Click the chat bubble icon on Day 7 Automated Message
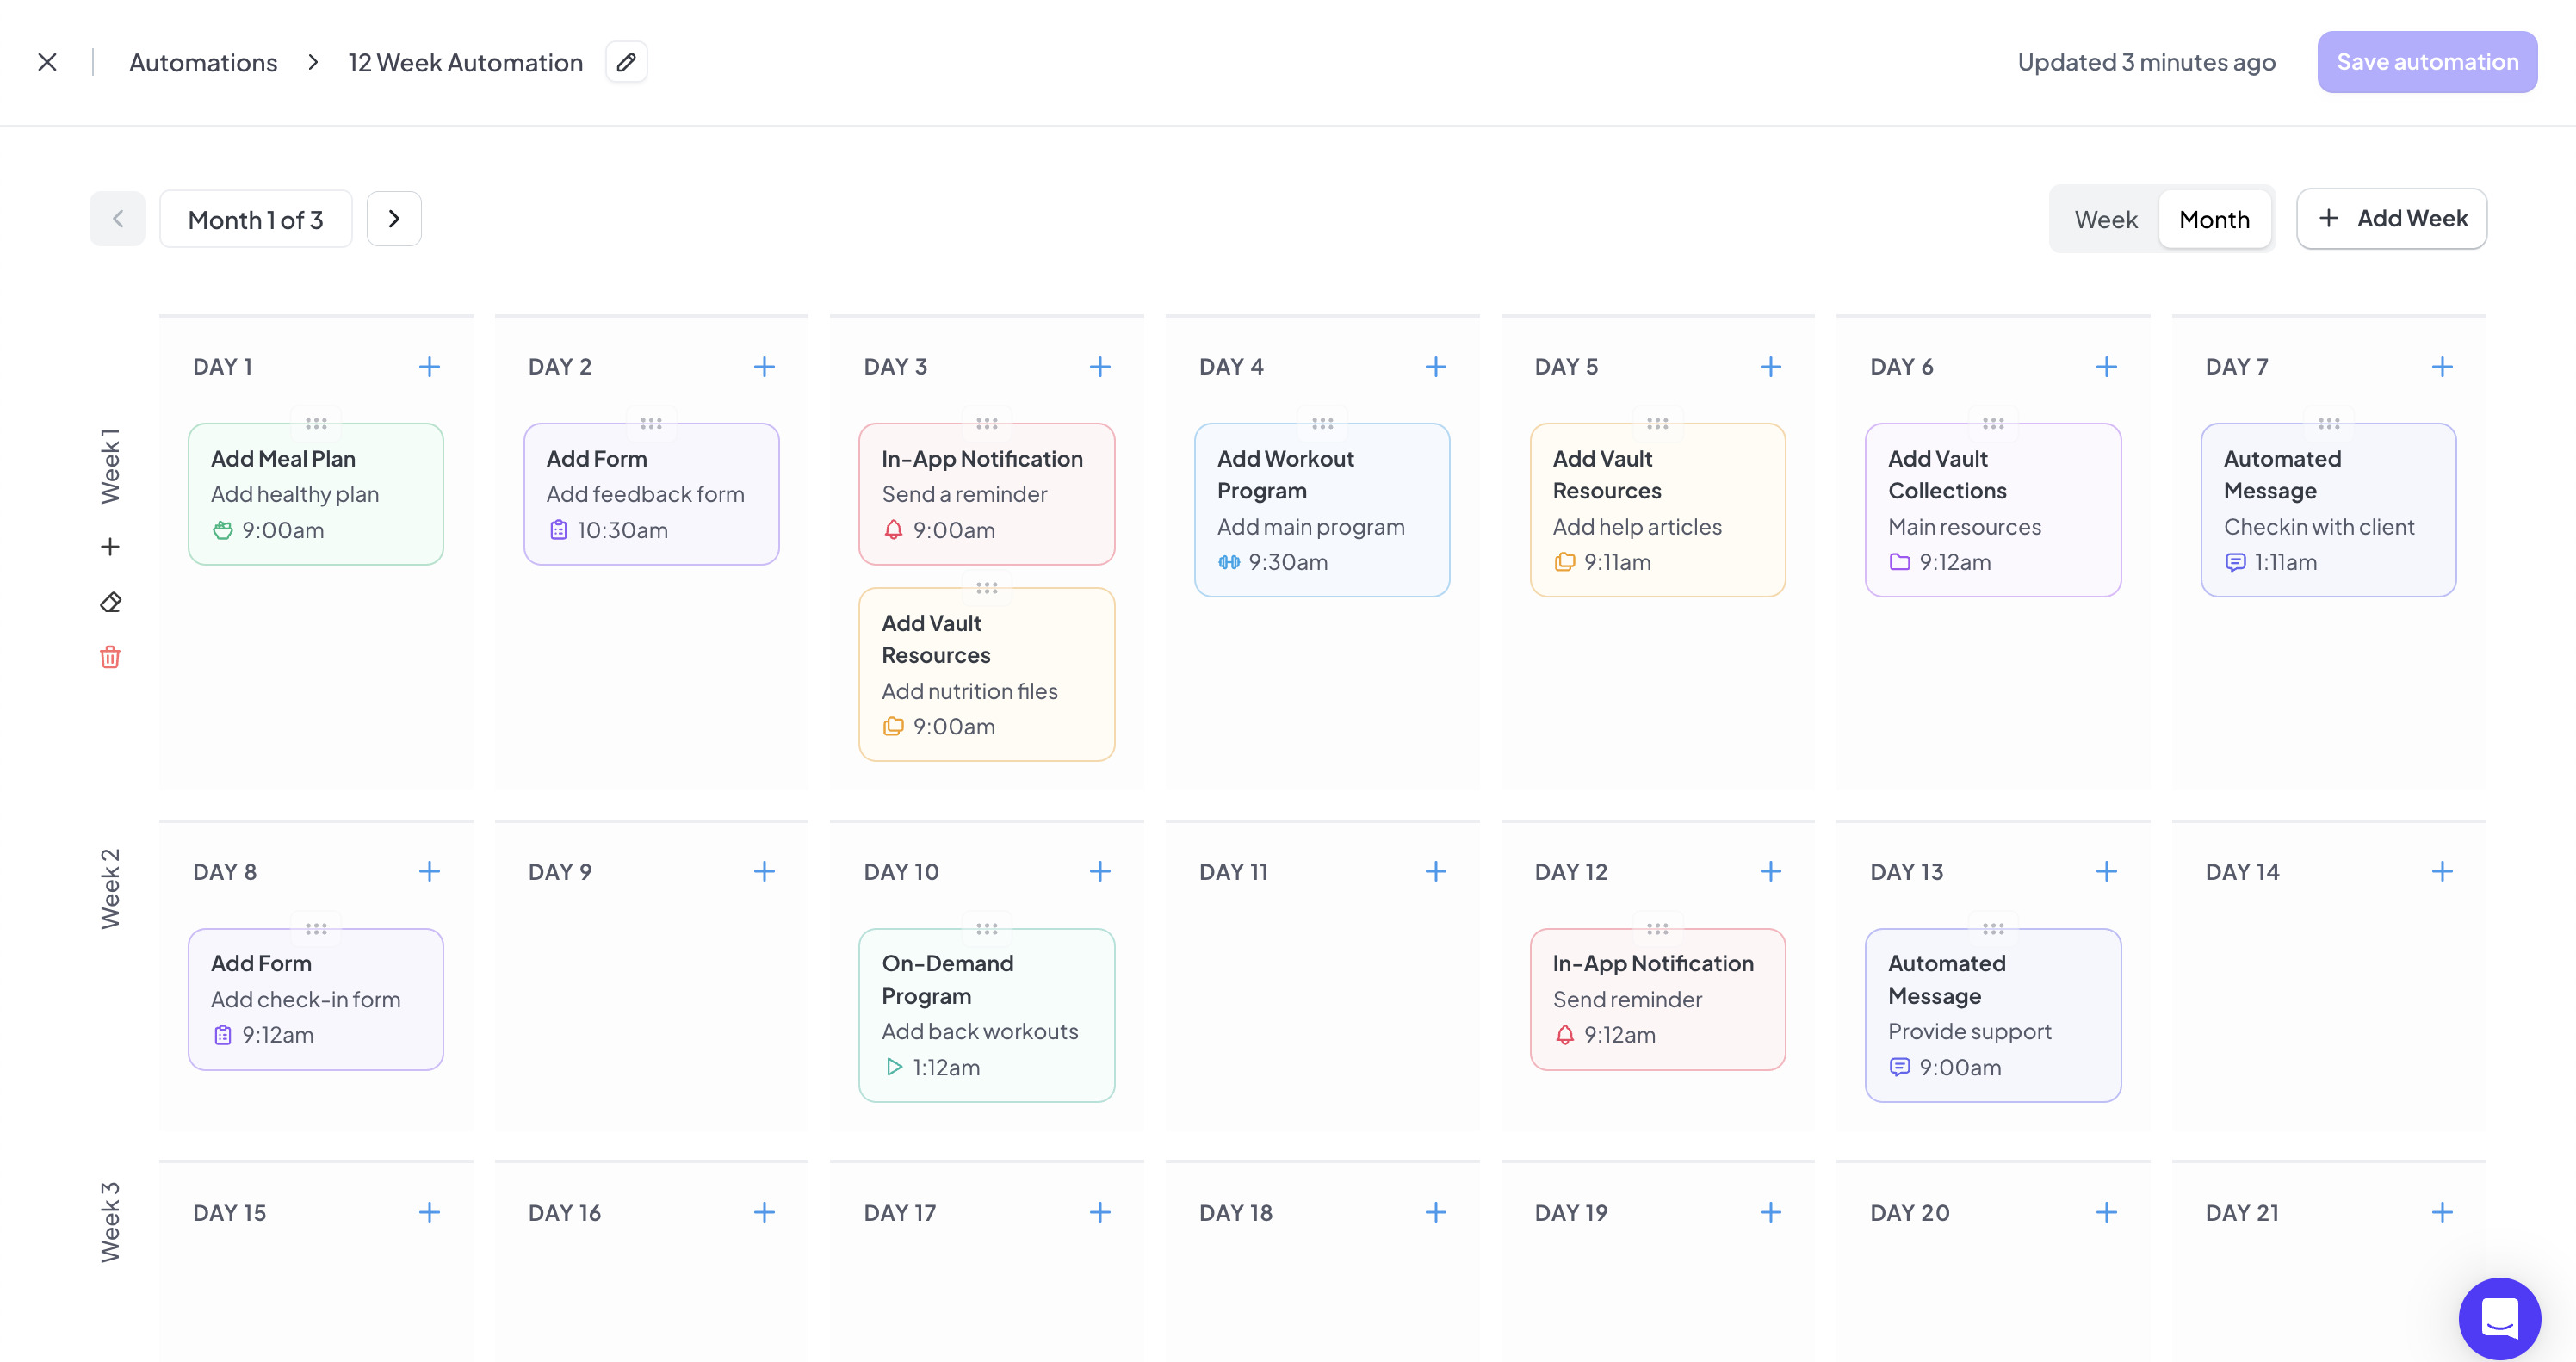Viewport: 2576px width, 1362px height. [2234, 562]
